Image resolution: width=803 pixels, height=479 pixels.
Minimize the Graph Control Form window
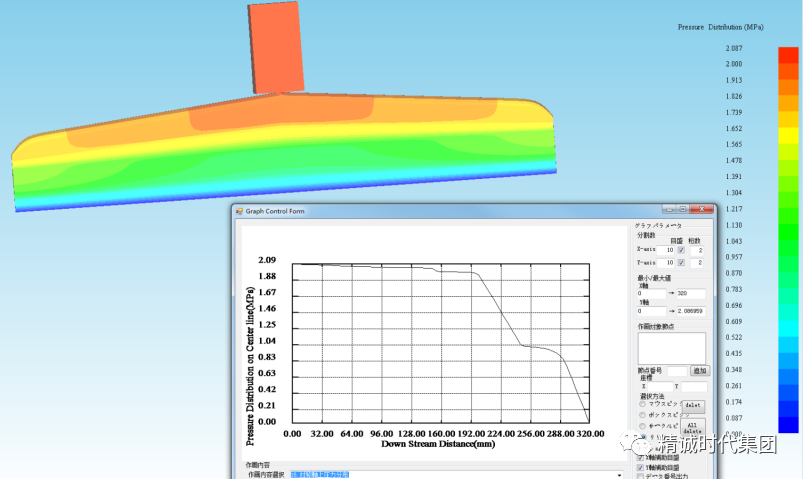click(668, 209)
